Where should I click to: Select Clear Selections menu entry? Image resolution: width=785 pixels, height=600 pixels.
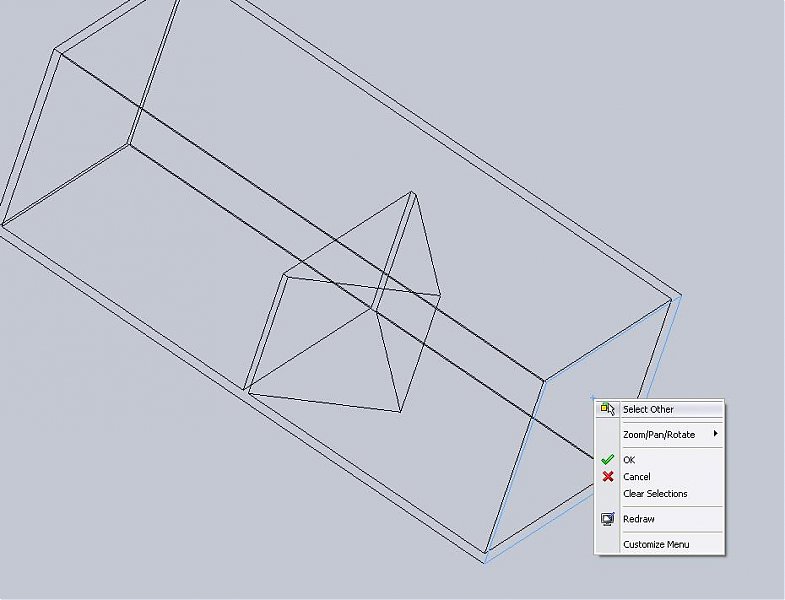659,493
